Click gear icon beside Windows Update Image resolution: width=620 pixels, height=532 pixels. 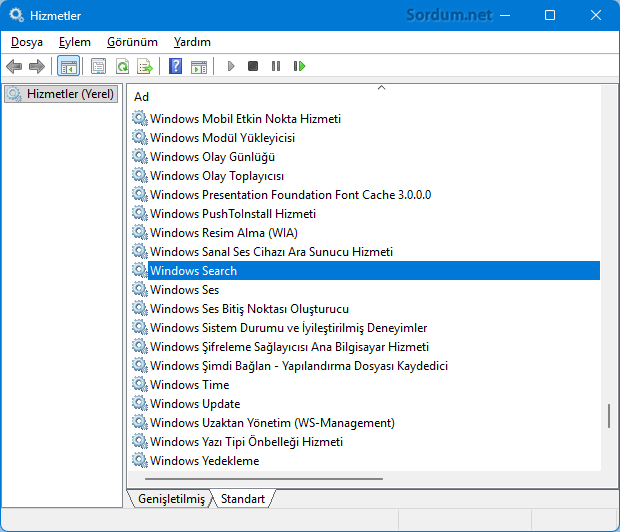140,403
